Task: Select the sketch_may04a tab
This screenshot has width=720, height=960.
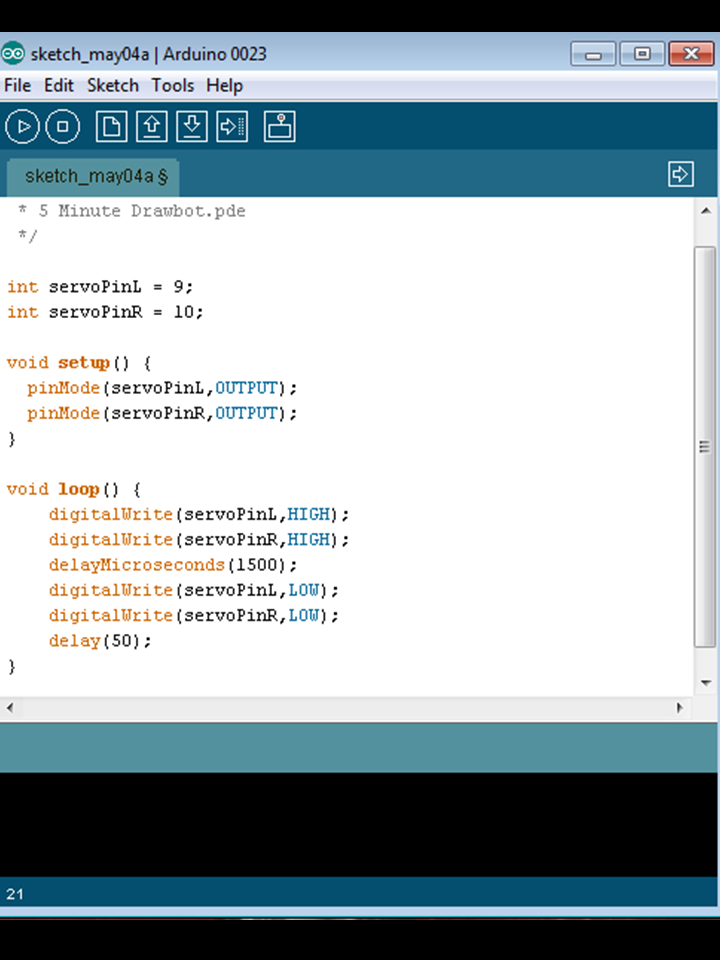Action: (93, 177)
